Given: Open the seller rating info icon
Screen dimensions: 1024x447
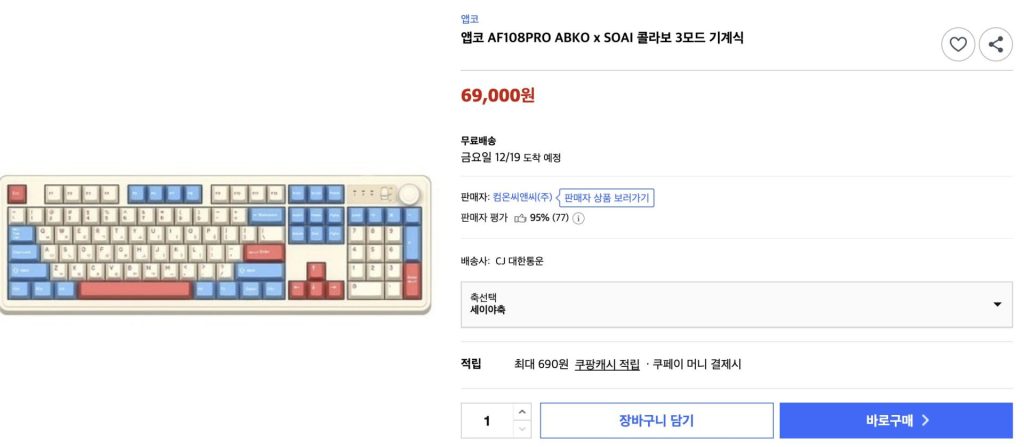Looking at the screenshot, I should coord(578,218).
